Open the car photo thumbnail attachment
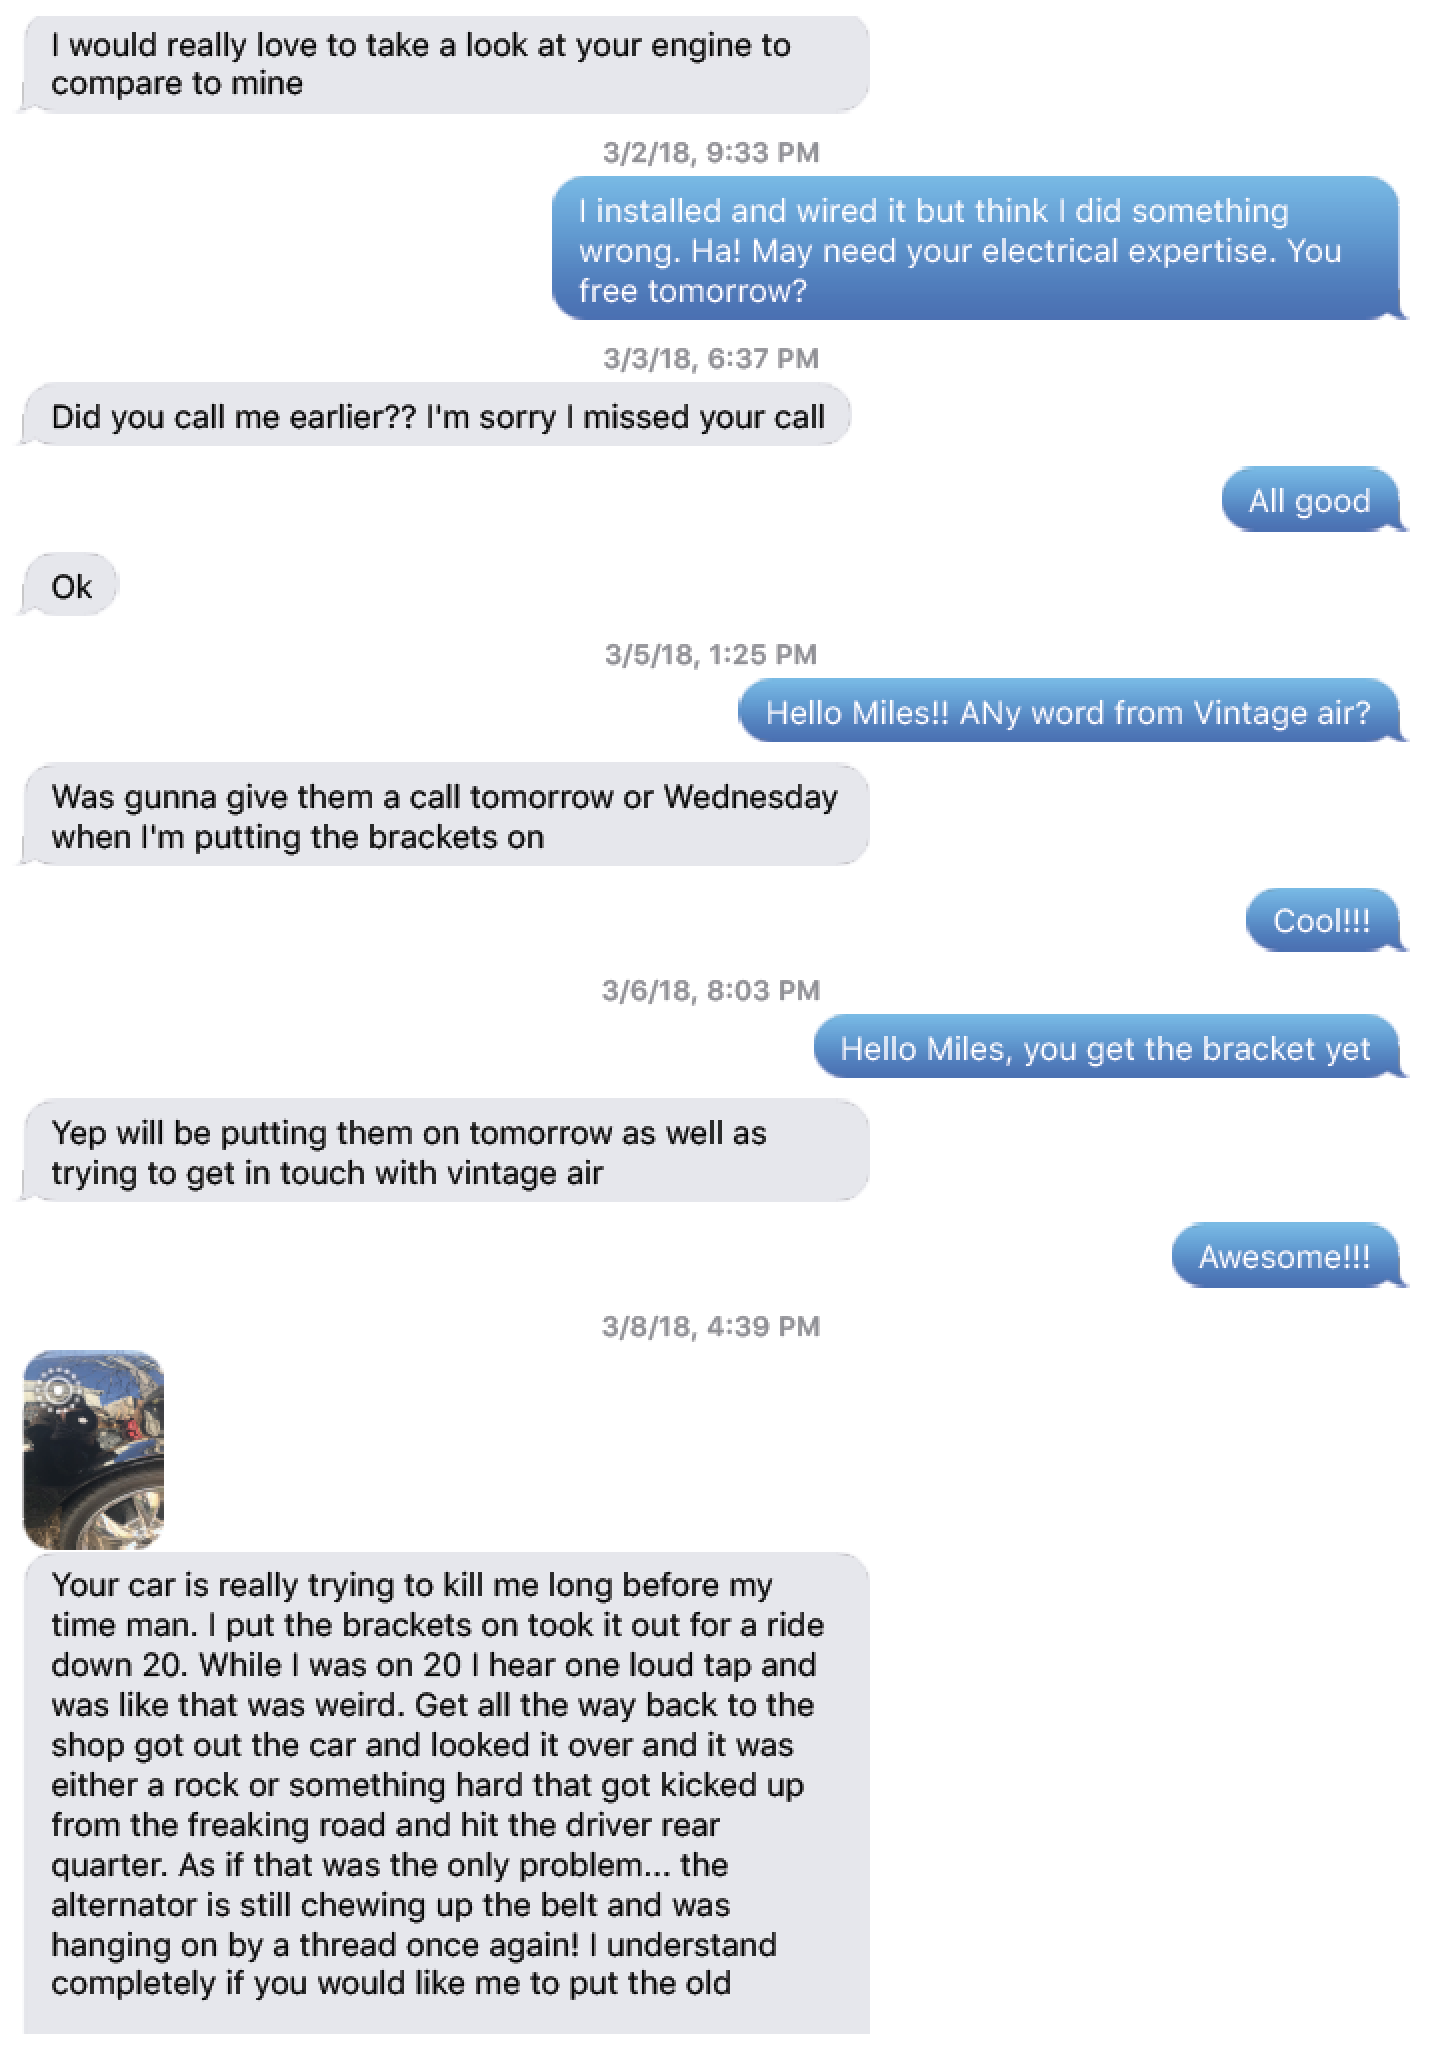This screenshot has width=1440, height=2072. click(x=93, y=1449)
